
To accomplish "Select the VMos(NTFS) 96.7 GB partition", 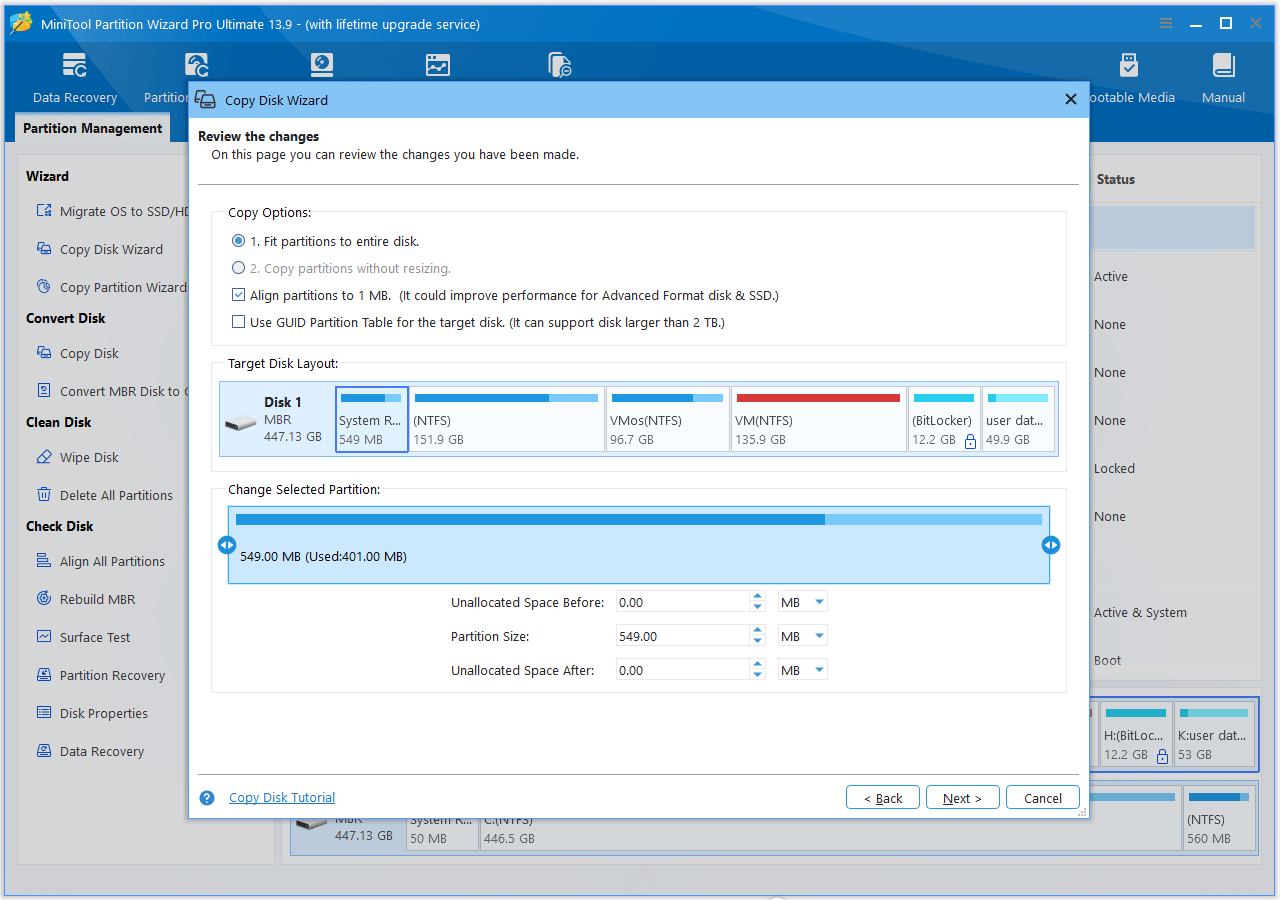I will (667, 419).
